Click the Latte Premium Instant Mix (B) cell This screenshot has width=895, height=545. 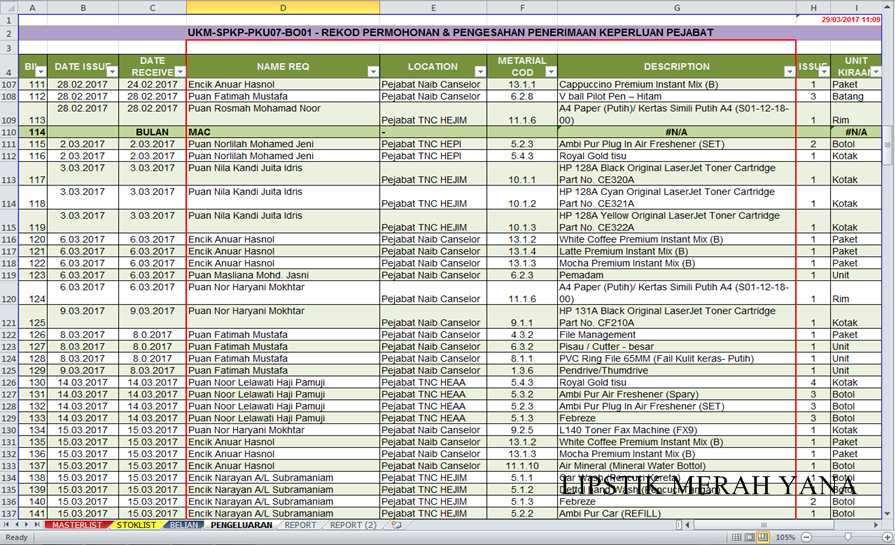676,251
